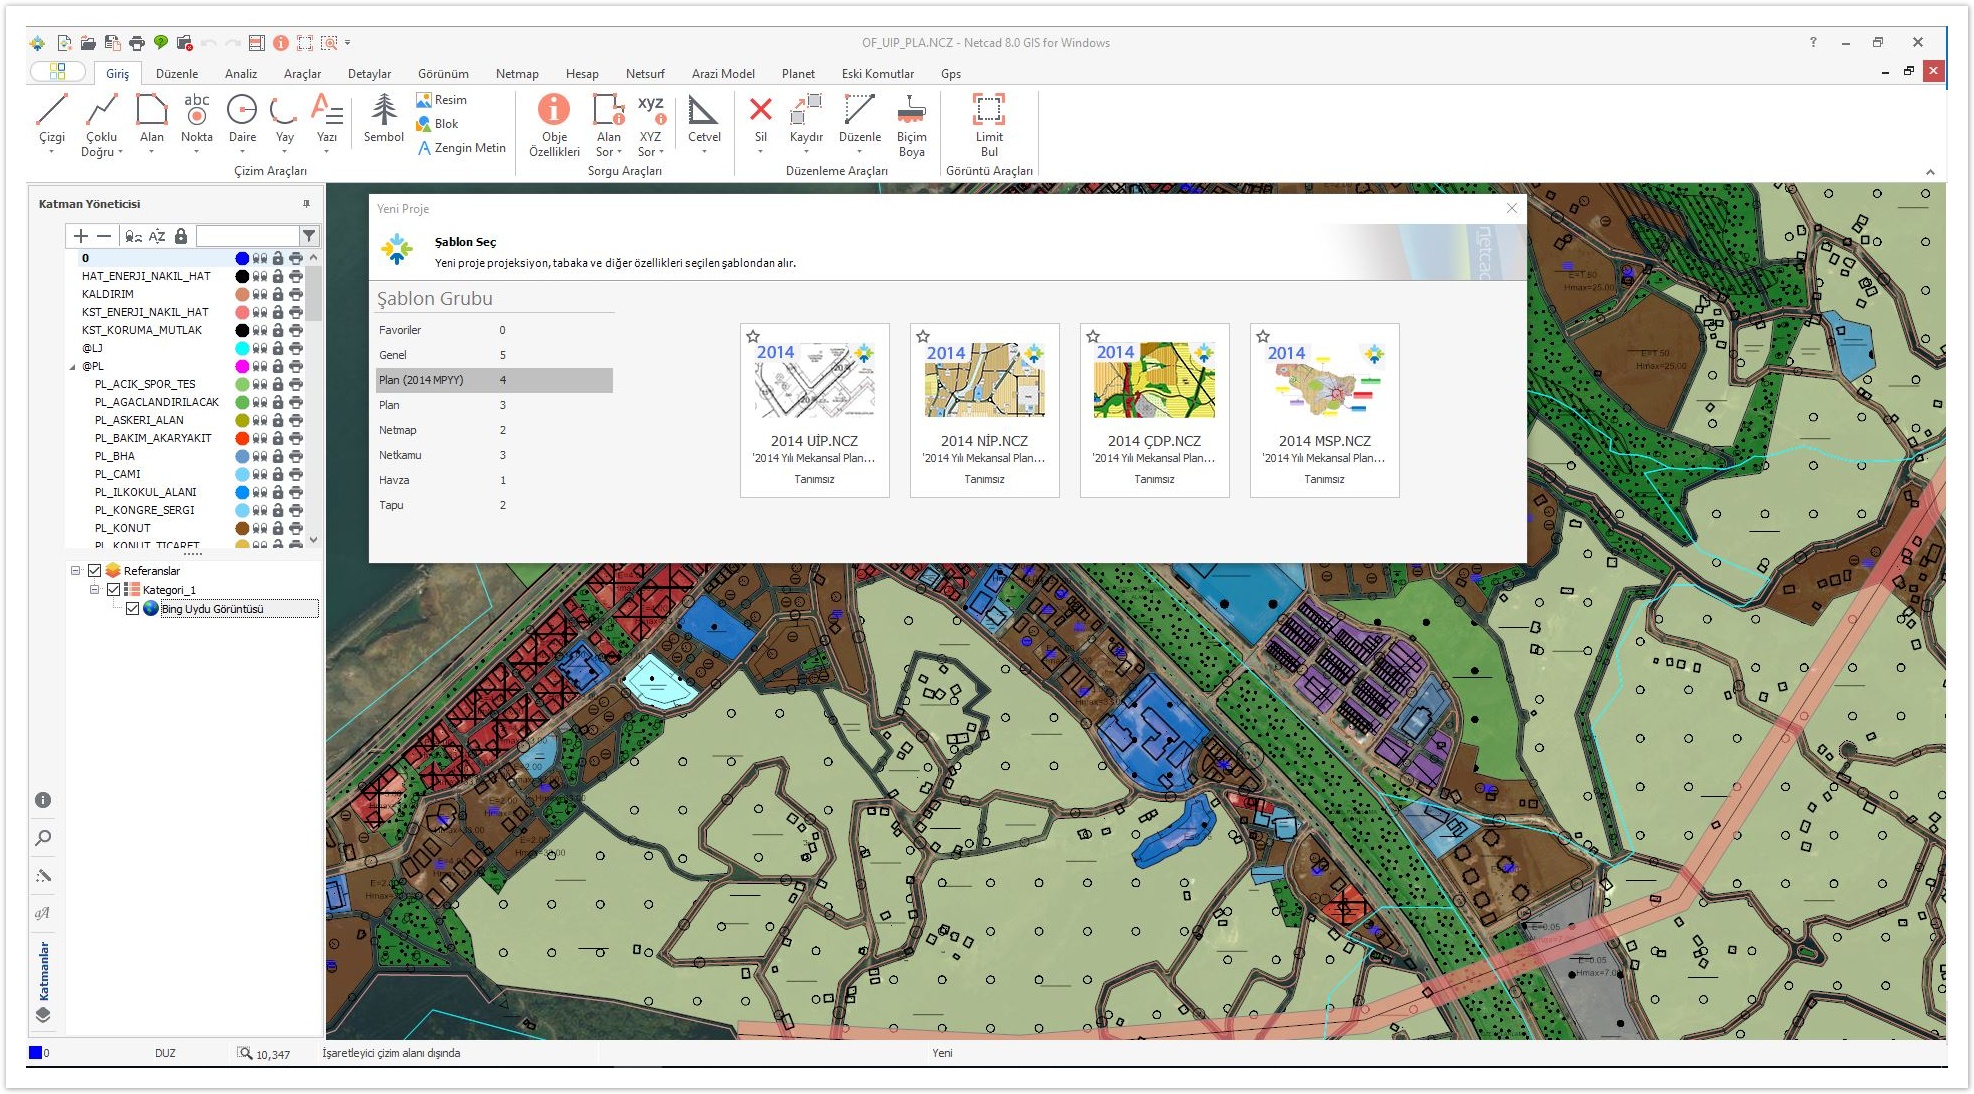Viewport: 1974px width, 1094px height.
Task: Toggle the Kategori_1 checkbox
Action: pos(114,590)
